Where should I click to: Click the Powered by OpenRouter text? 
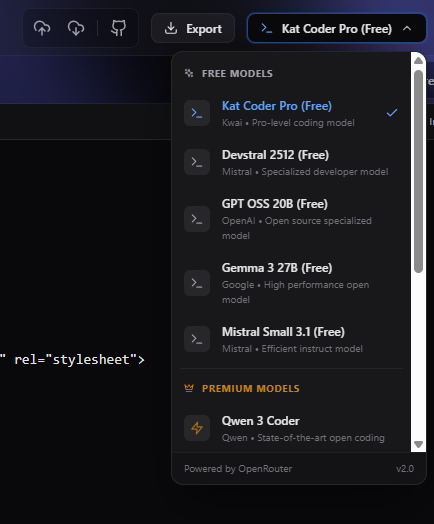pos(238,469)
